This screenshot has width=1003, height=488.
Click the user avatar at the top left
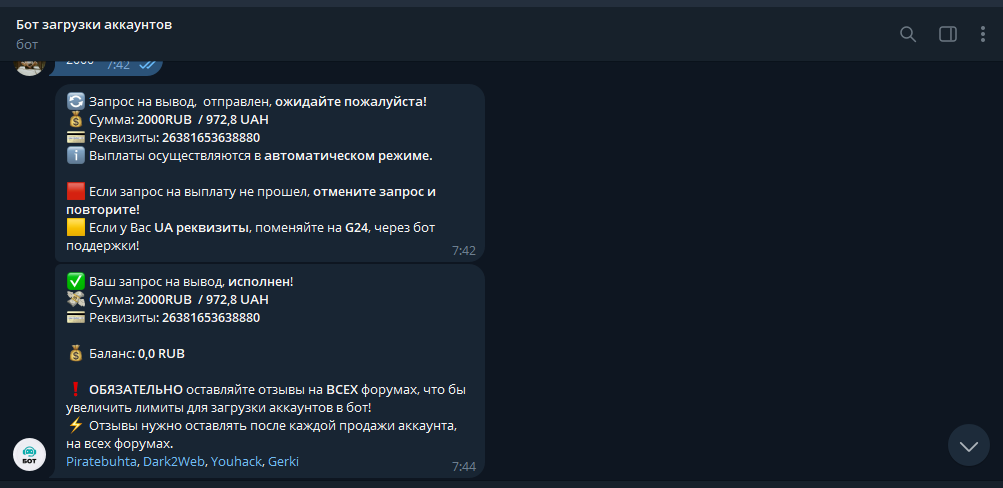click(x=30, y=64)
